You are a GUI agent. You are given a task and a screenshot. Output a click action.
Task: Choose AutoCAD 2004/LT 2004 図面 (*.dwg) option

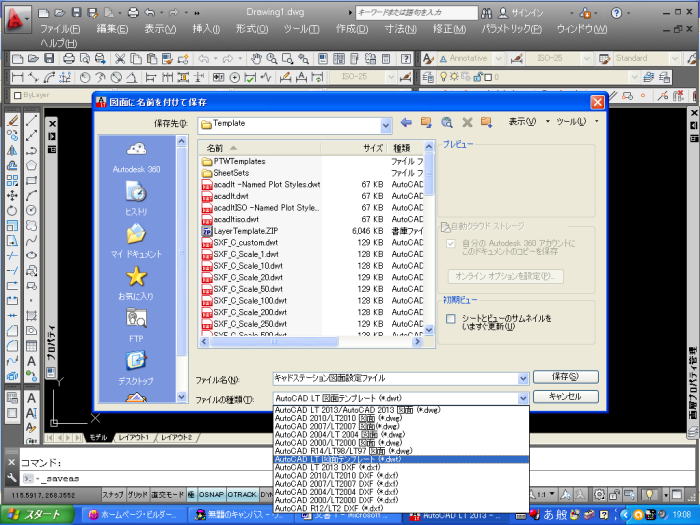pos(401,434)
